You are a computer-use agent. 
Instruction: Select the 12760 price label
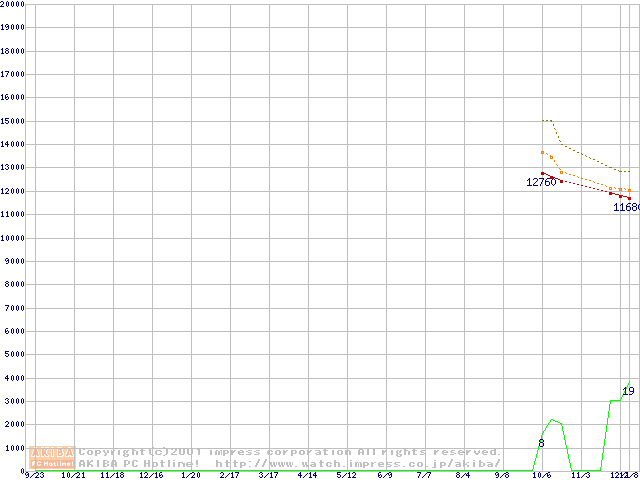pyautogui.click(x=541, y=182)
